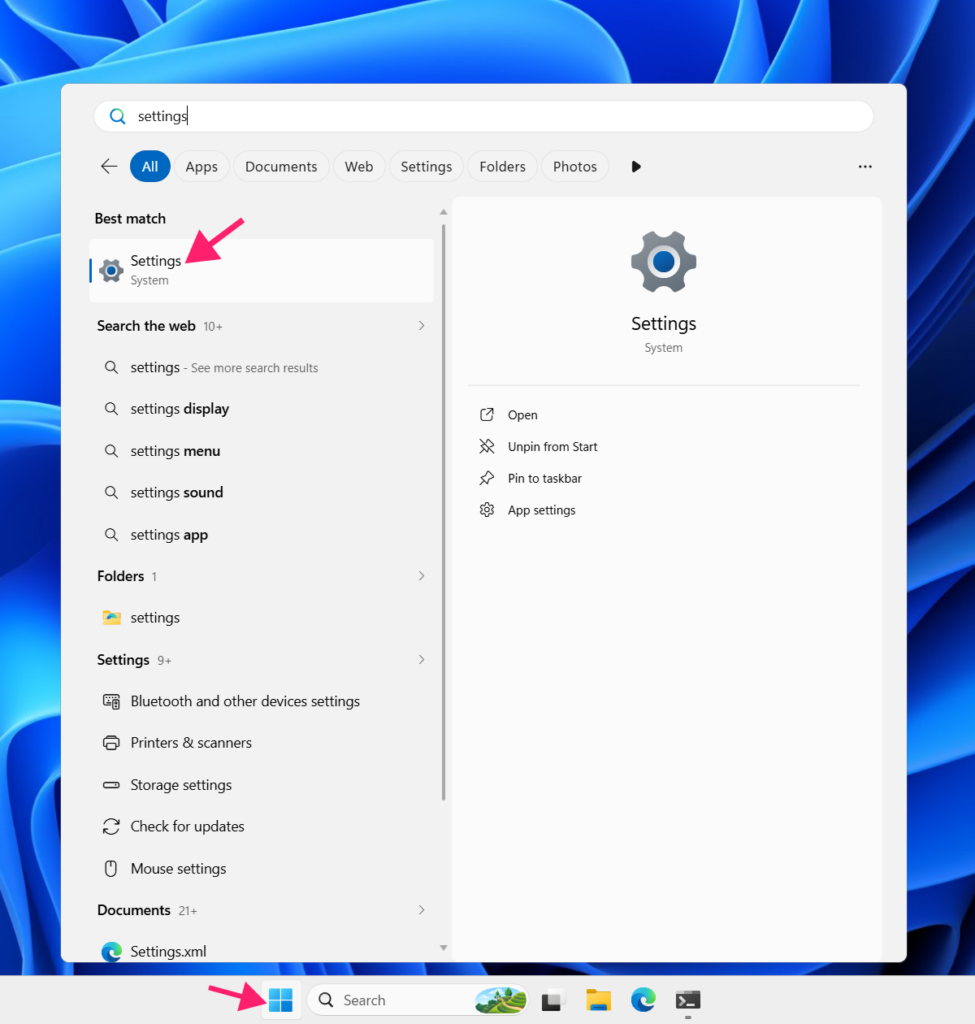Switch to the Folders filter tab
This screenshot has width=975, height=1024.
pos(502,167)
